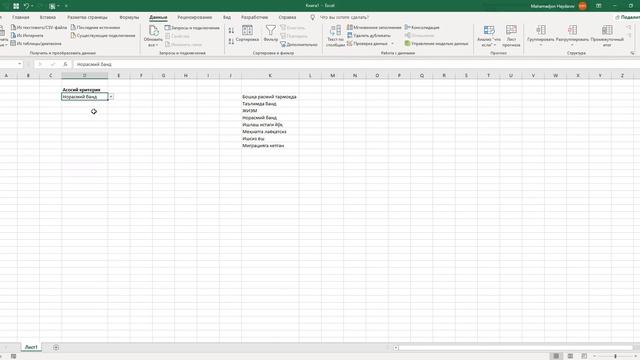Switch to Page Layout view in status bar
Image resolution: width=640 pixels, height=360 pixels.
570,356
